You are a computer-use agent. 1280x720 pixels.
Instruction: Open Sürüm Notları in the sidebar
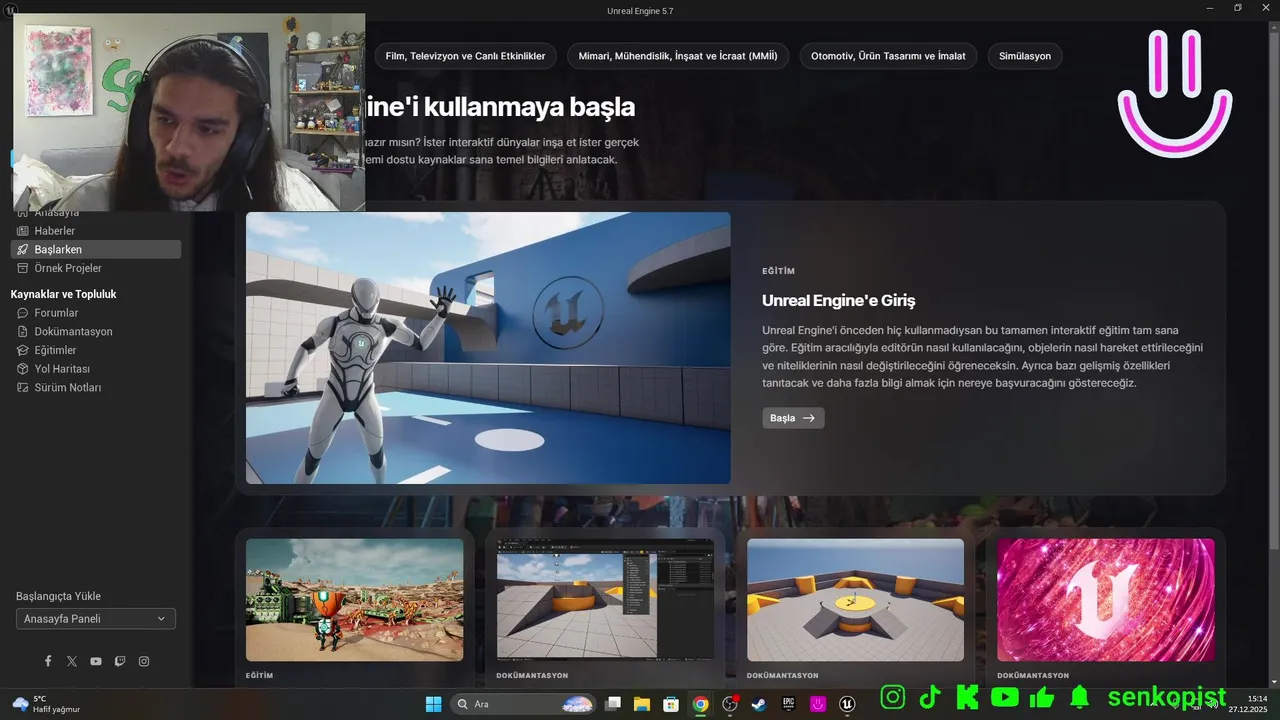(95, 387)
